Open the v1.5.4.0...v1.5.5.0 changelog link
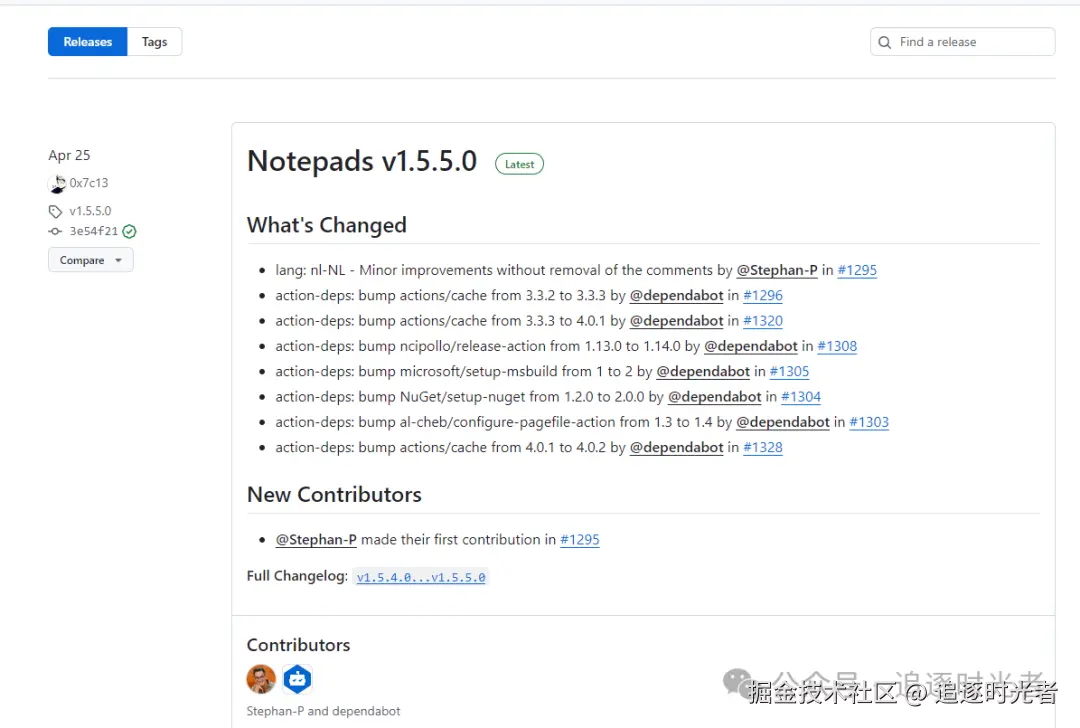The image size is (1080, 728). [x=421, y=577]
